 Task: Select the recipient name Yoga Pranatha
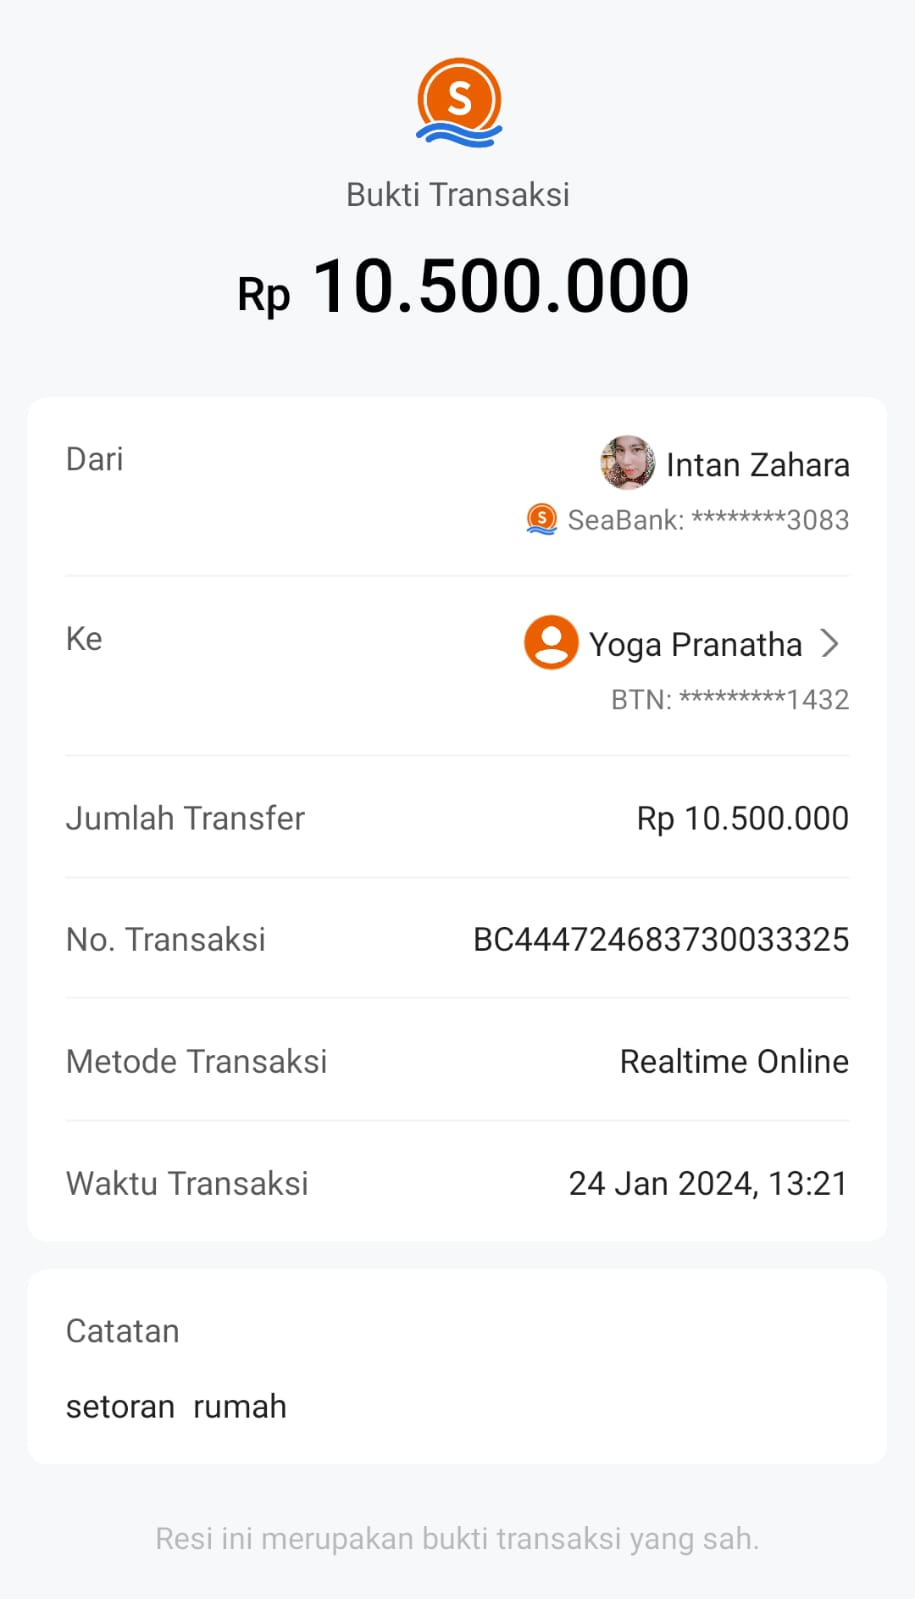click(x=695, y=645)
